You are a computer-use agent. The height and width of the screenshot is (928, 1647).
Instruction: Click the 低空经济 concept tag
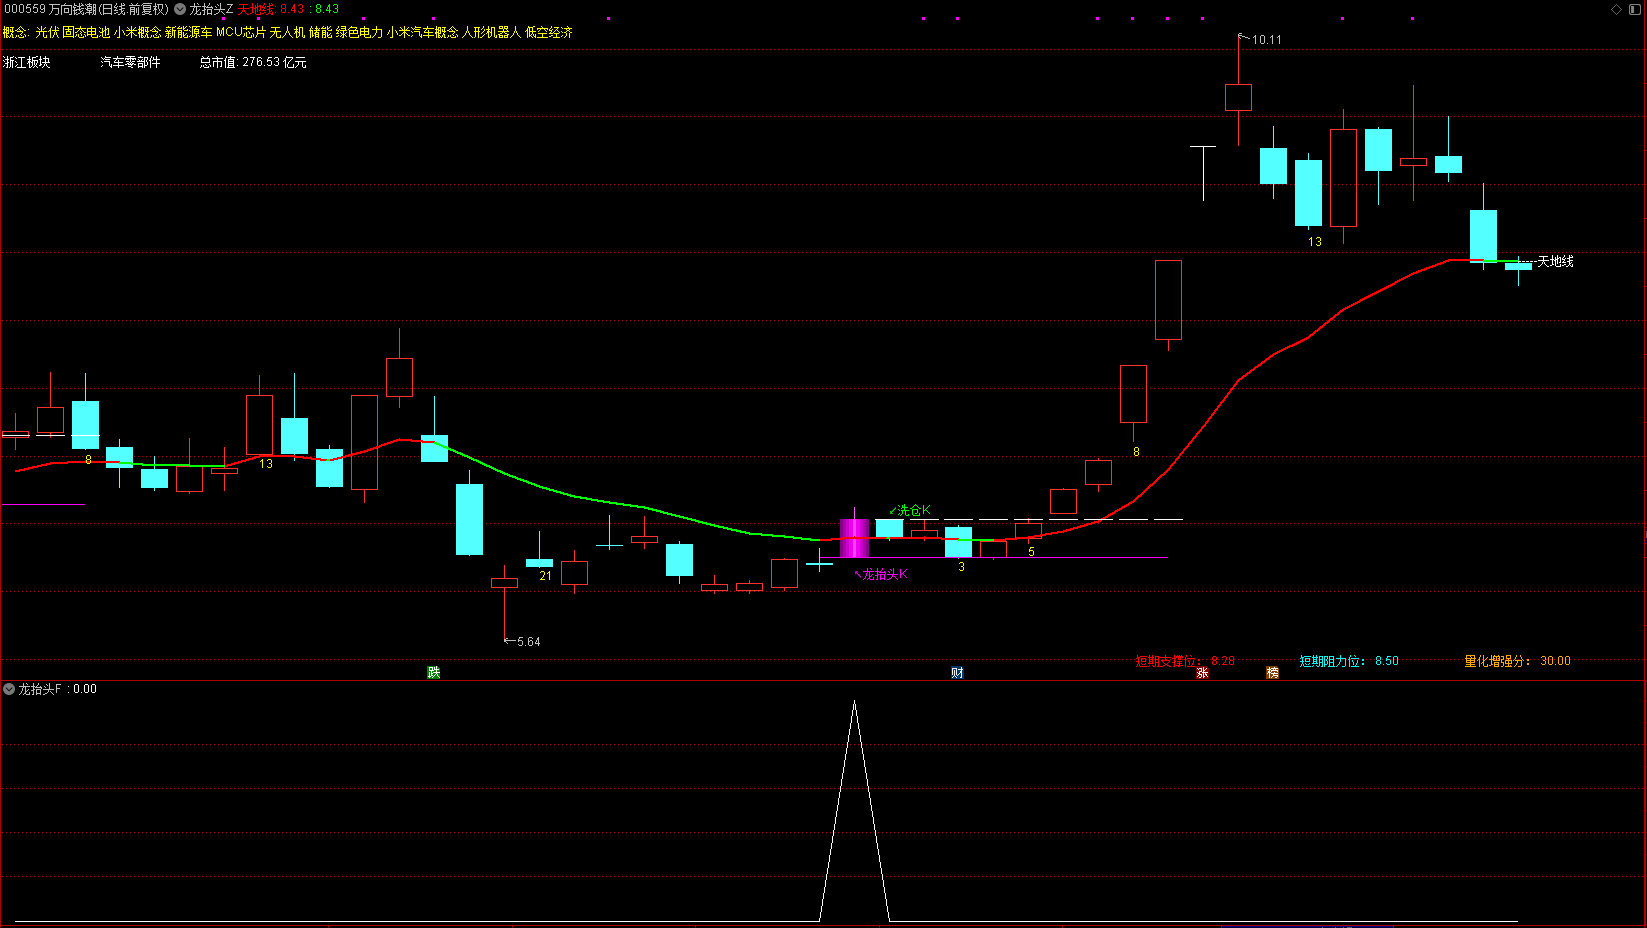pyautogui.click(x=549, y=33)
